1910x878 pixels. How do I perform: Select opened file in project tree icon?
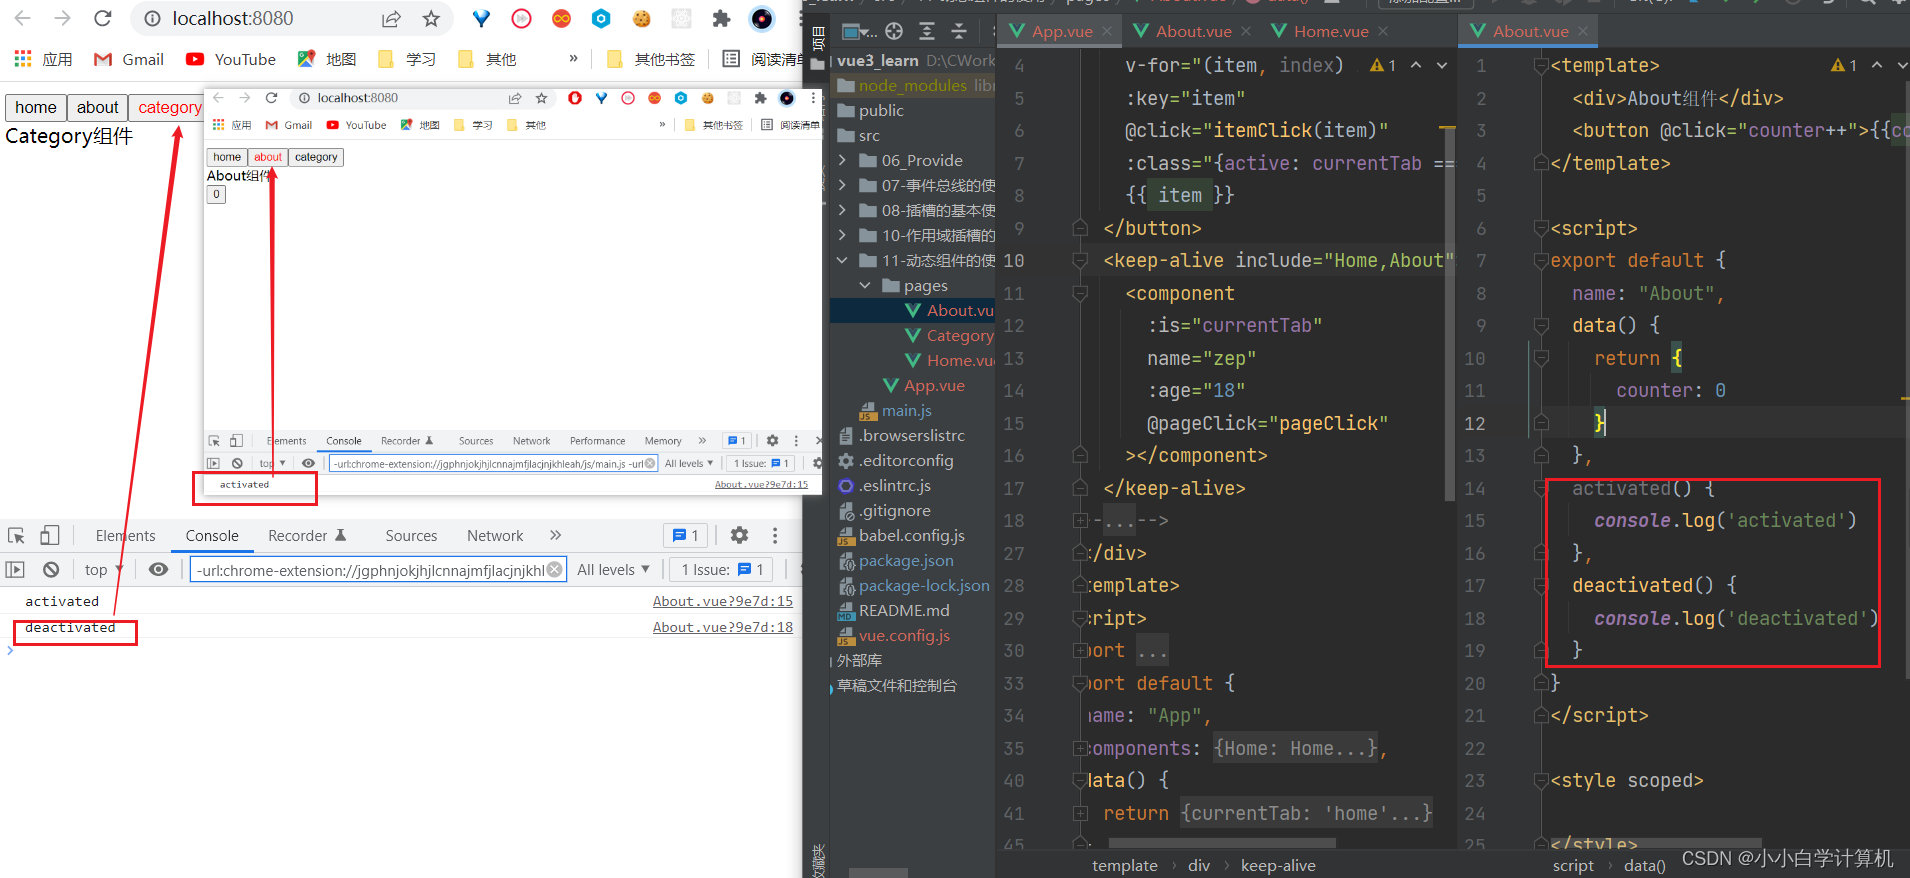pos(894,31)
